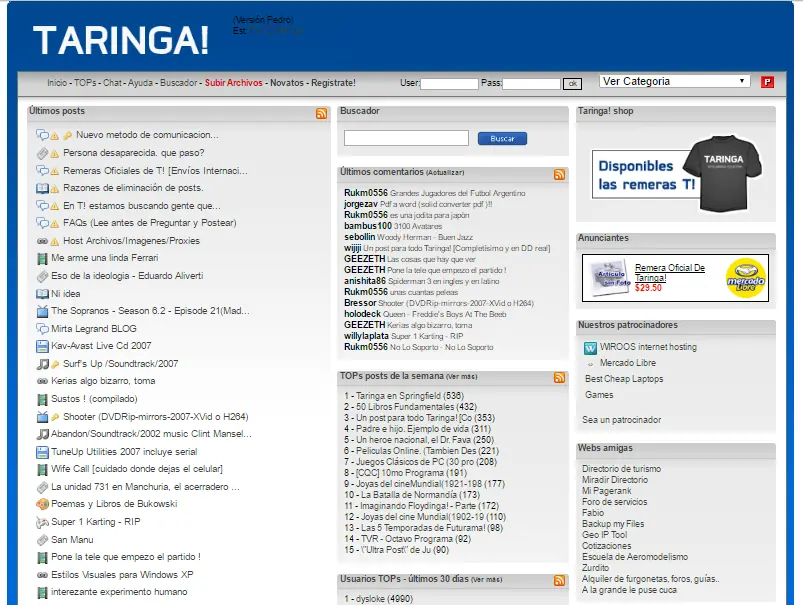Open FAQs (Lee antes de Preguntar y Postear)
This screenshot has width=803, height=605.
point(150,223)
